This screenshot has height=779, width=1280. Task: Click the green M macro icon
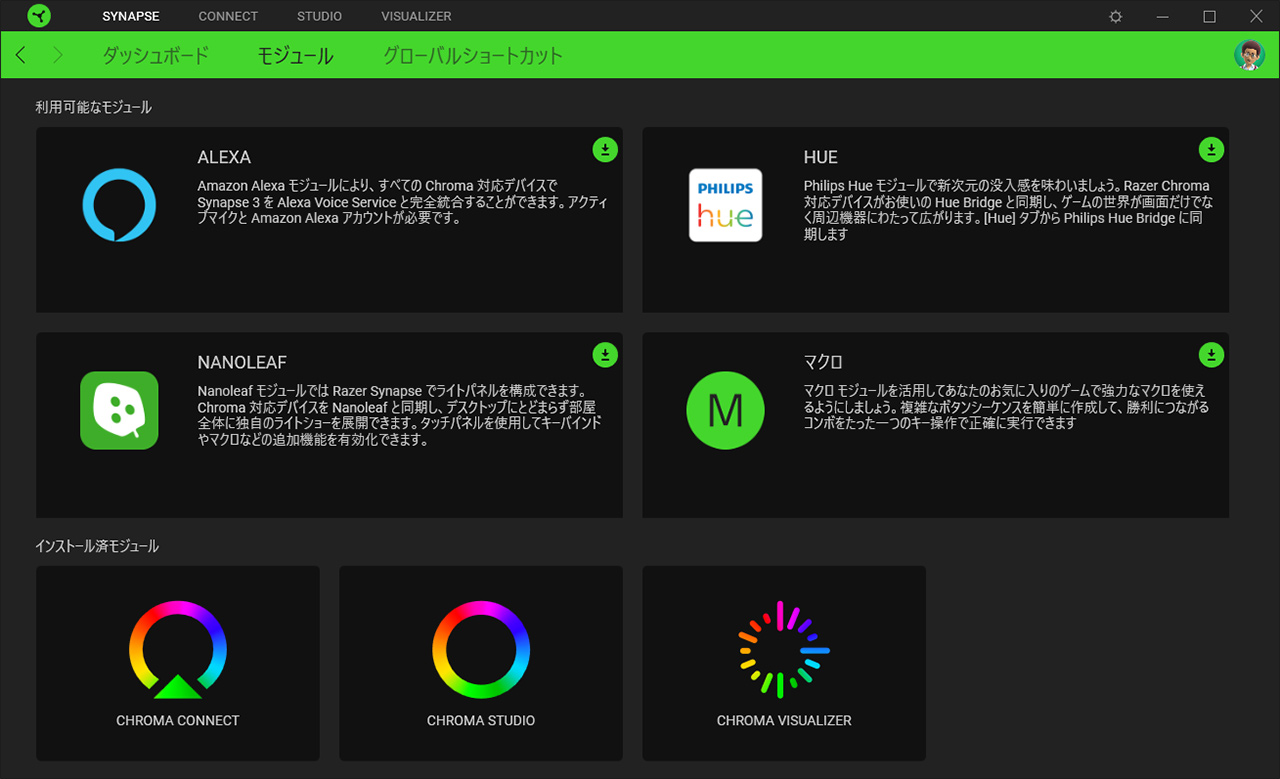click(726, 410)
